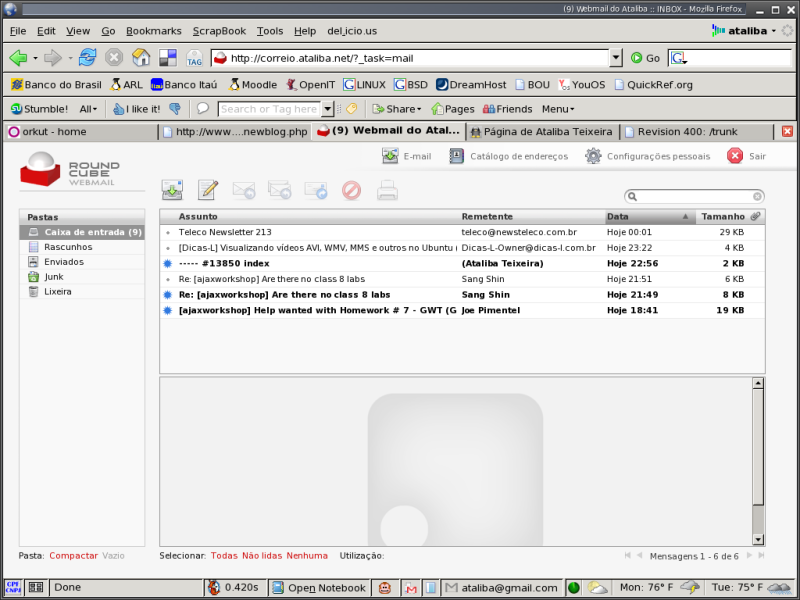Viewport: 800px width, 600px height.
Task: Click the StumbleUpon thumbs-down icon
Action: [175, 109]
